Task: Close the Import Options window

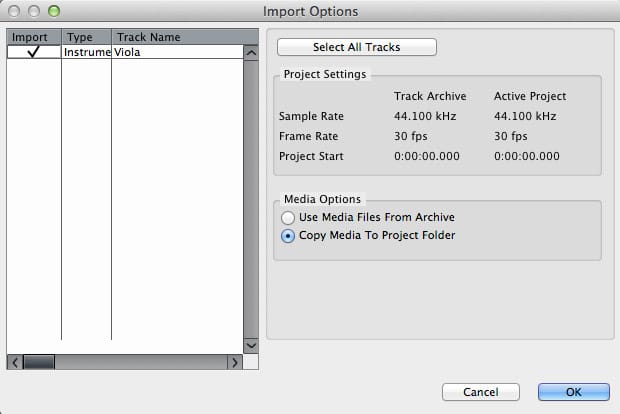Action: point(14,11)
